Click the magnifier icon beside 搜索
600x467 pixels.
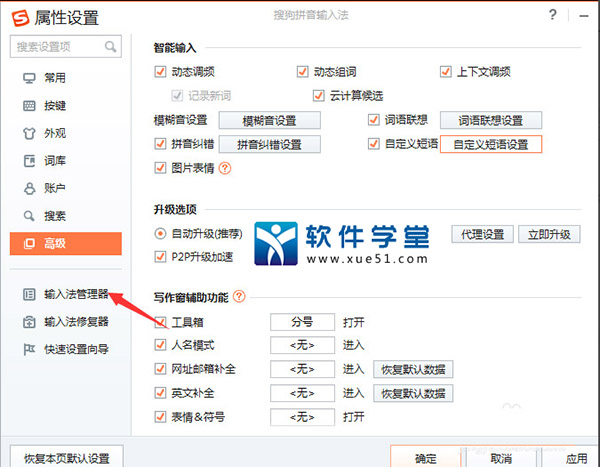point(29,216)
